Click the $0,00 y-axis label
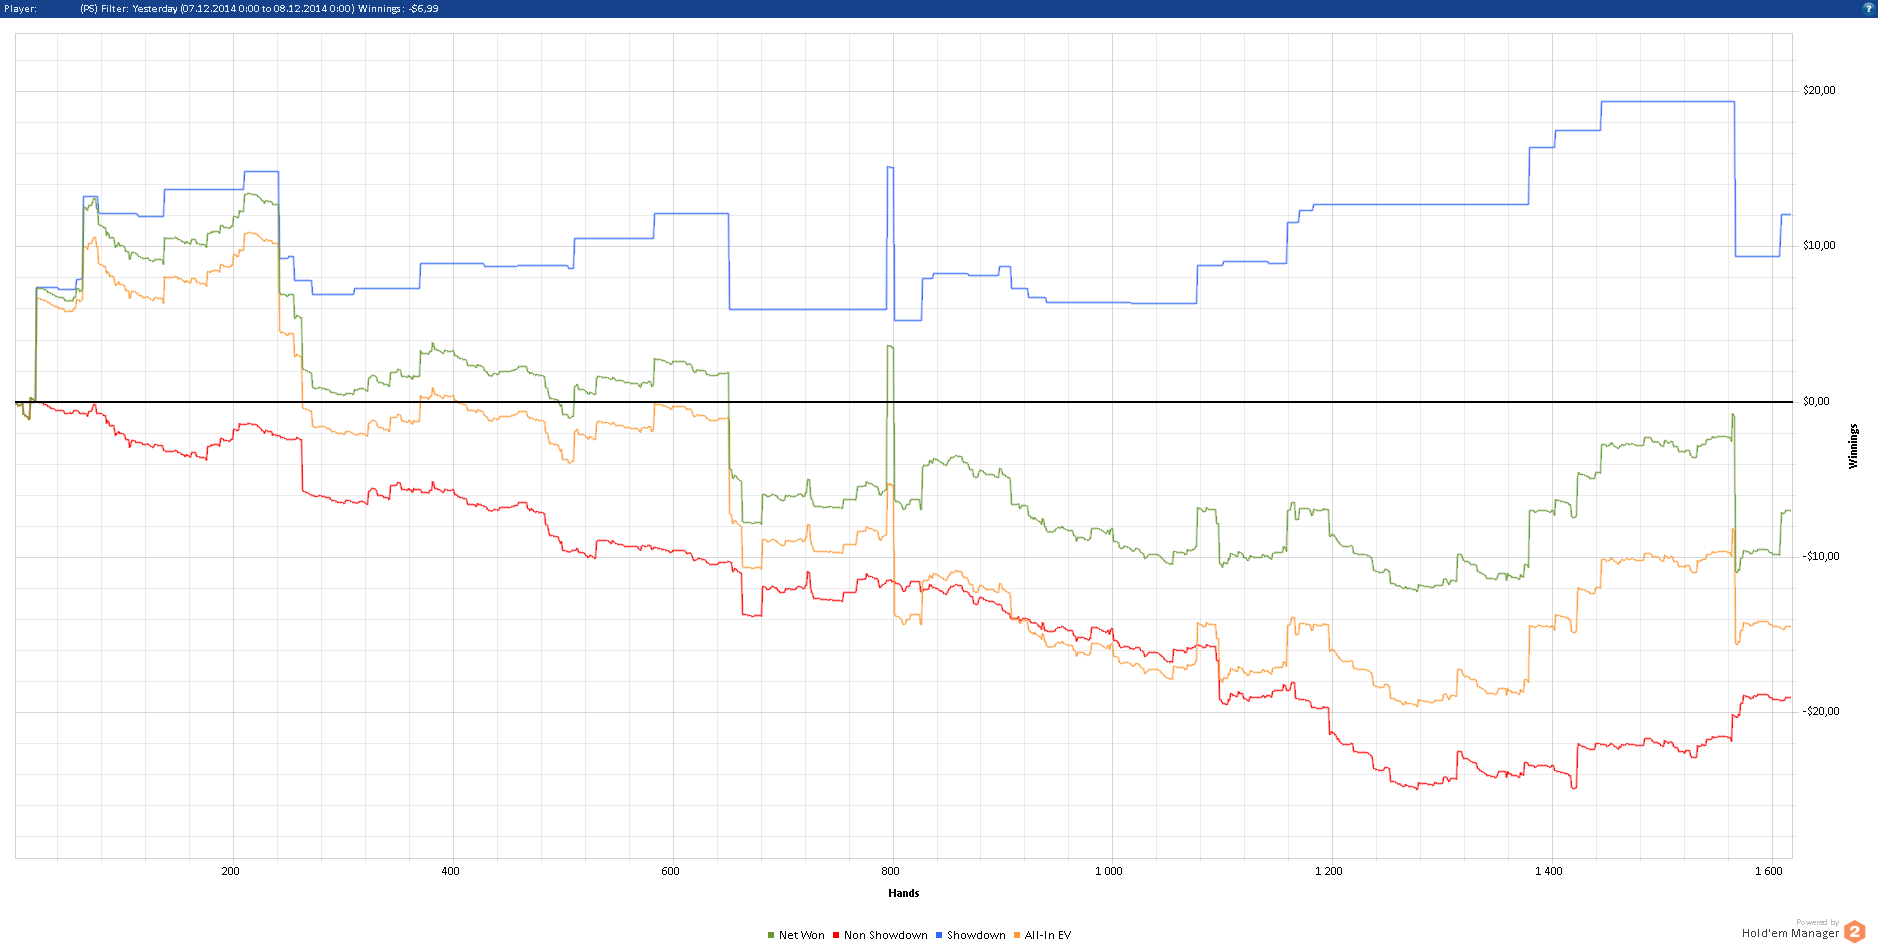 tap(1816, 401)
